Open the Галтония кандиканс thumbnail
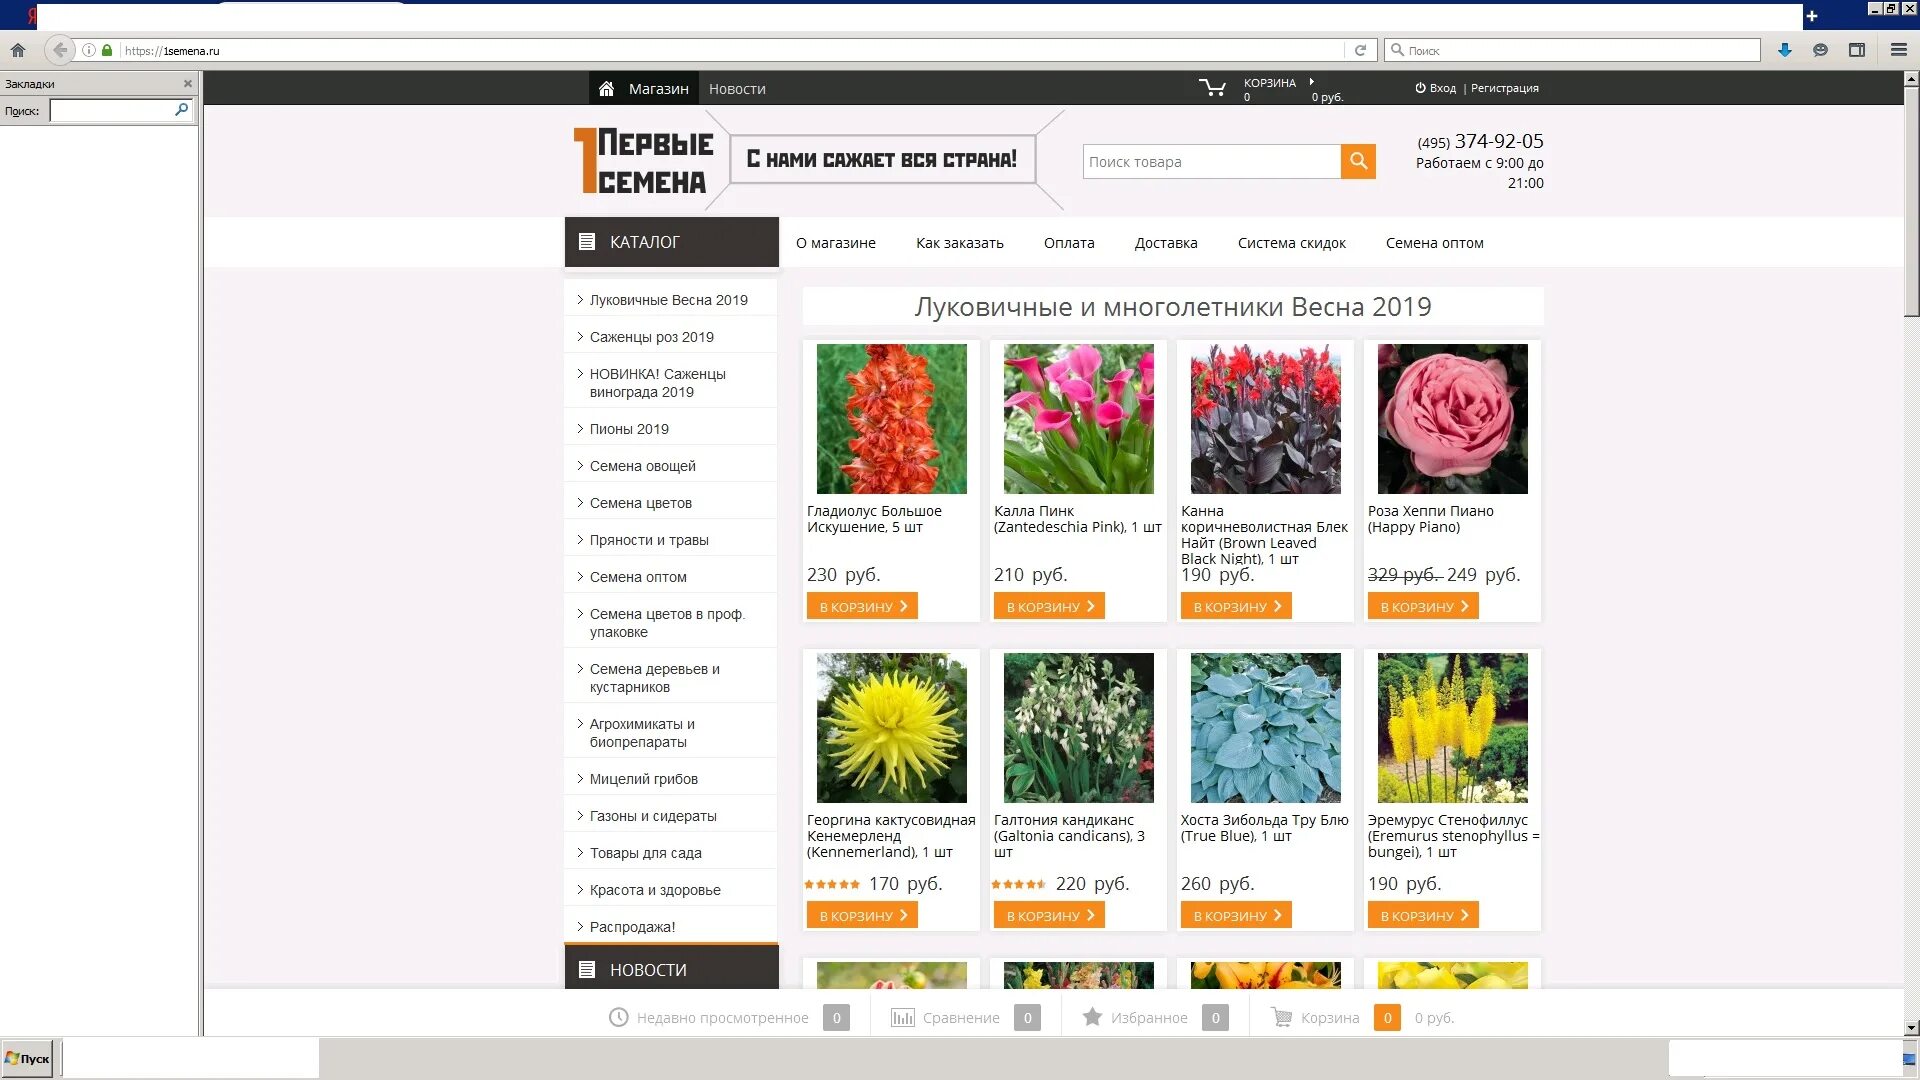This screenshot has width=1920, height=1080. 1079,728
